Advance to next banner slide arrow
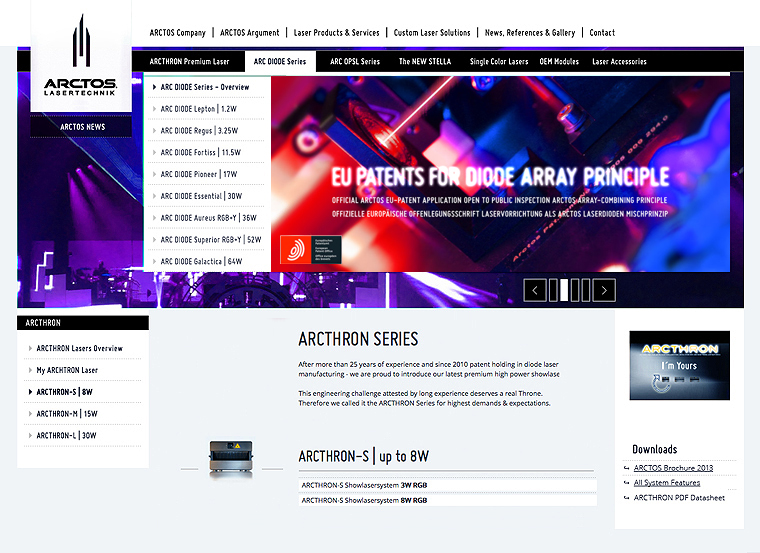 pyautogui.click(x=604, y=290)
